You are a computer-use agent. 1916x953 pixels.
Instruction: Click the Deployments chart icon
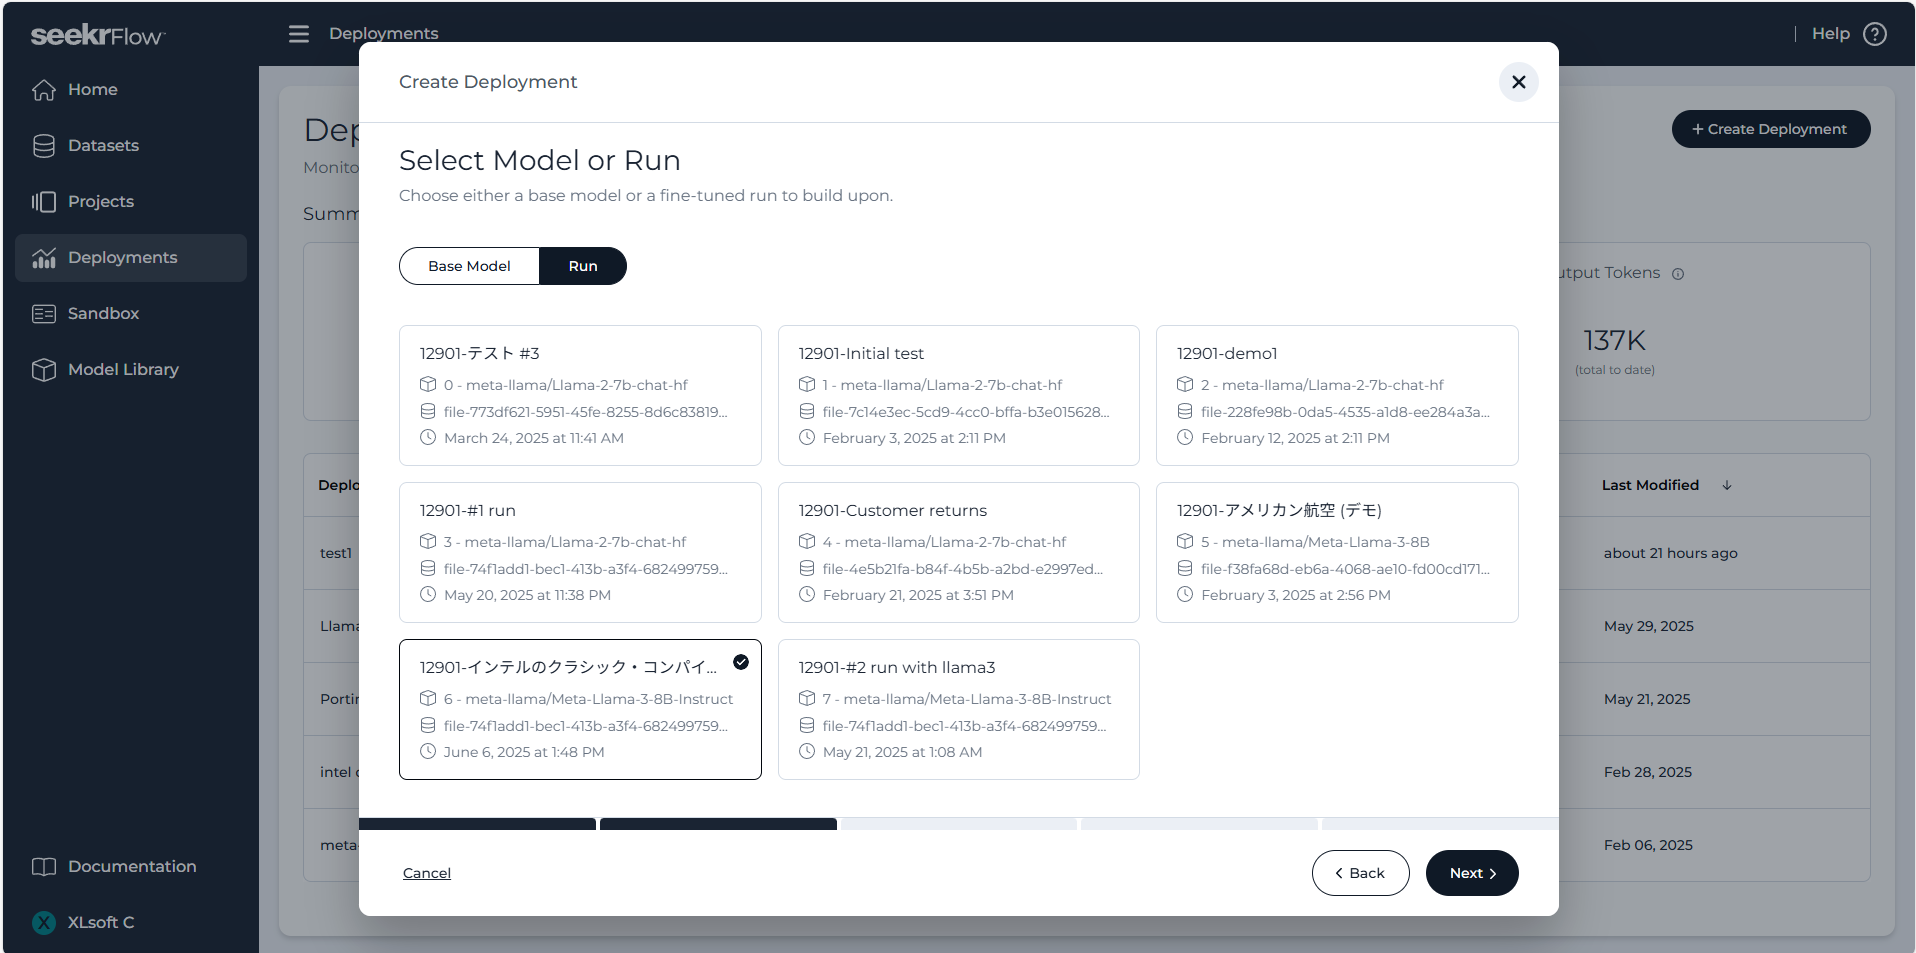point(43,258)
